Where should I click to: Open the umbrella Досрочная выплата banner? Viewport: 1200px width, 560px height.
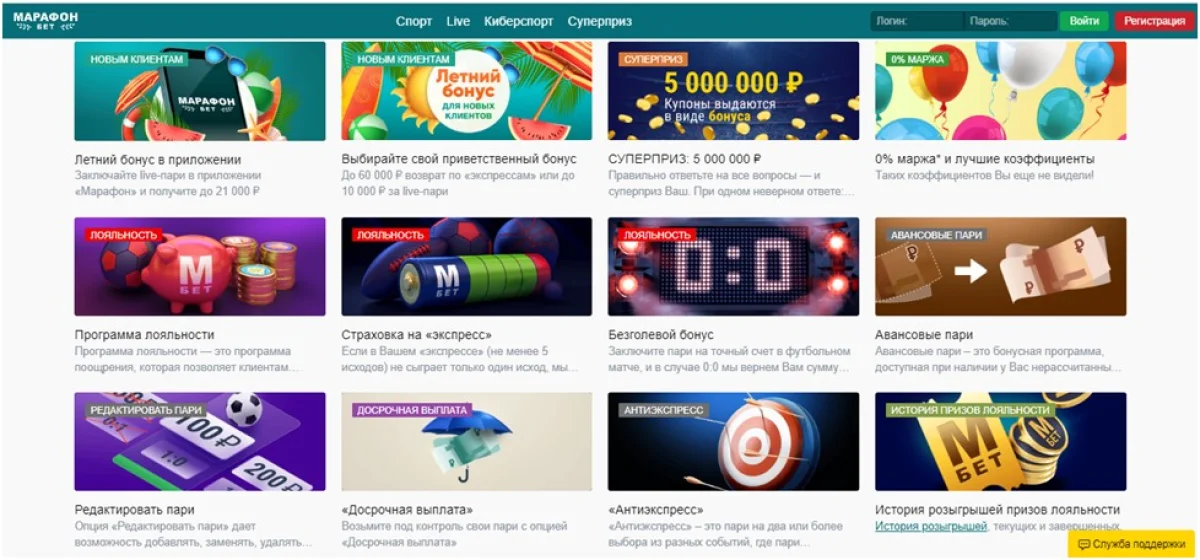click(x=466, y=442)
